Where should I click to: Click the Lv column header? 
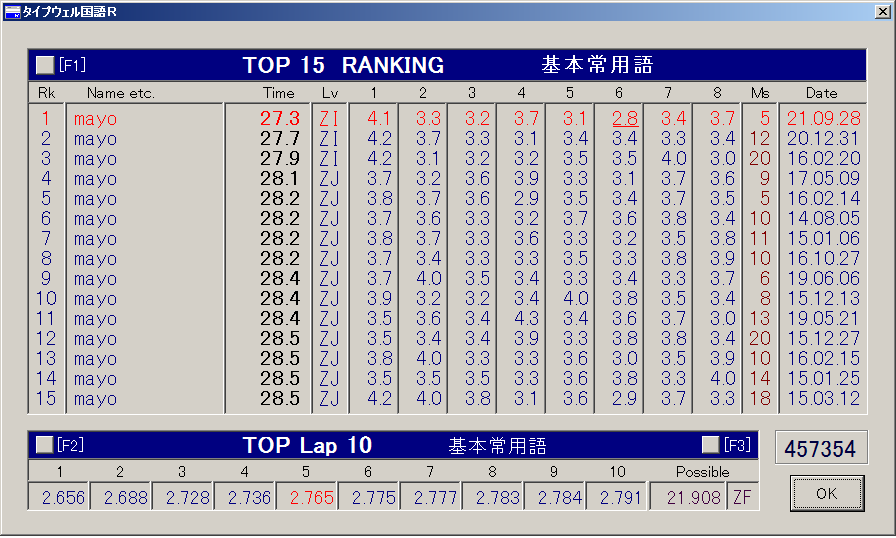point(330,93)
